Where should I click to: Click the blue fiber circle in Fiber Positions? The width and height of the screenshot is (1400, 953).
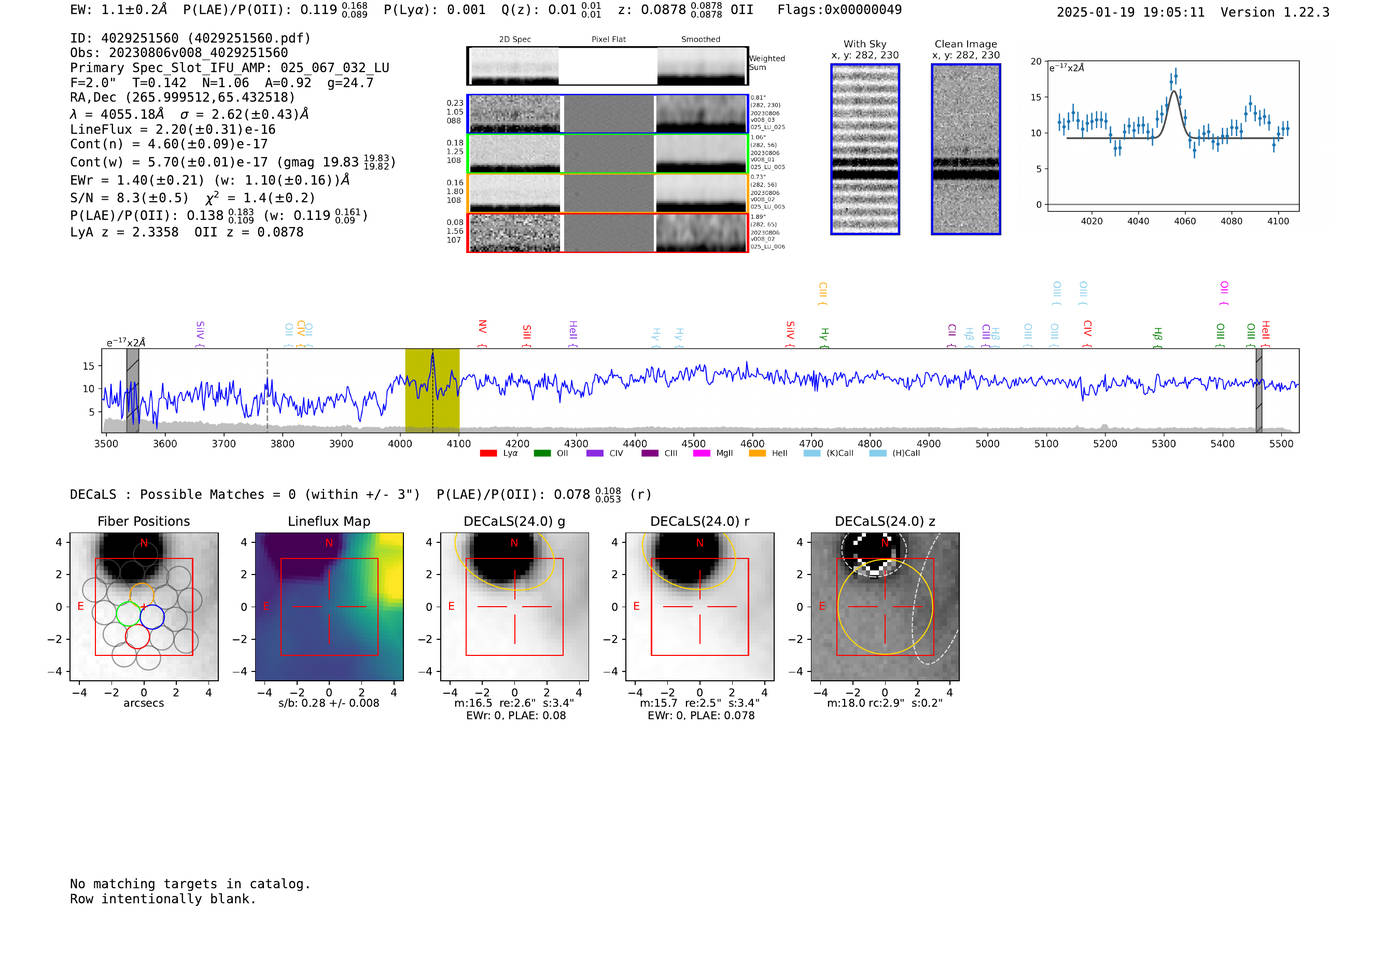point(152,616)
